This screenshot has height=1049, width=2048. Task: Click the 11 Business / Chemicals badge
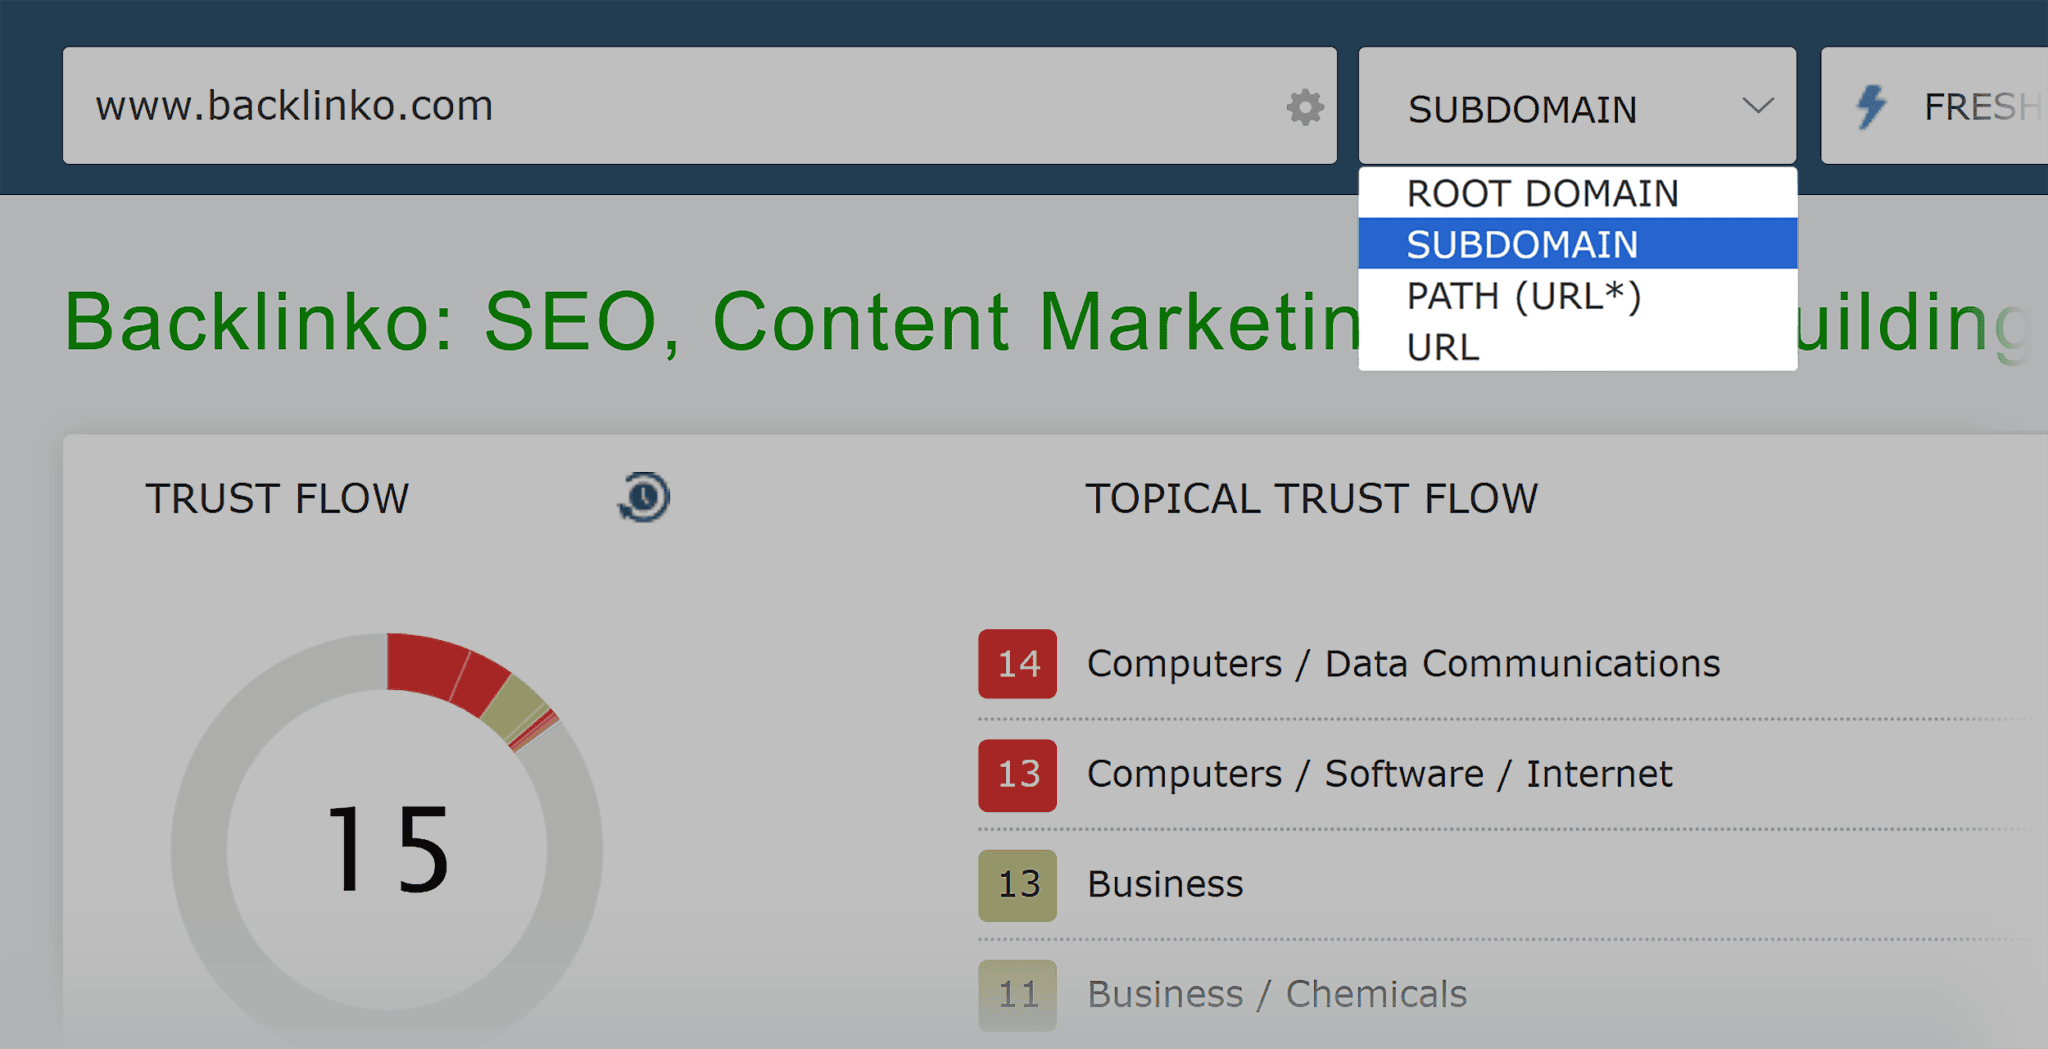1017,994
